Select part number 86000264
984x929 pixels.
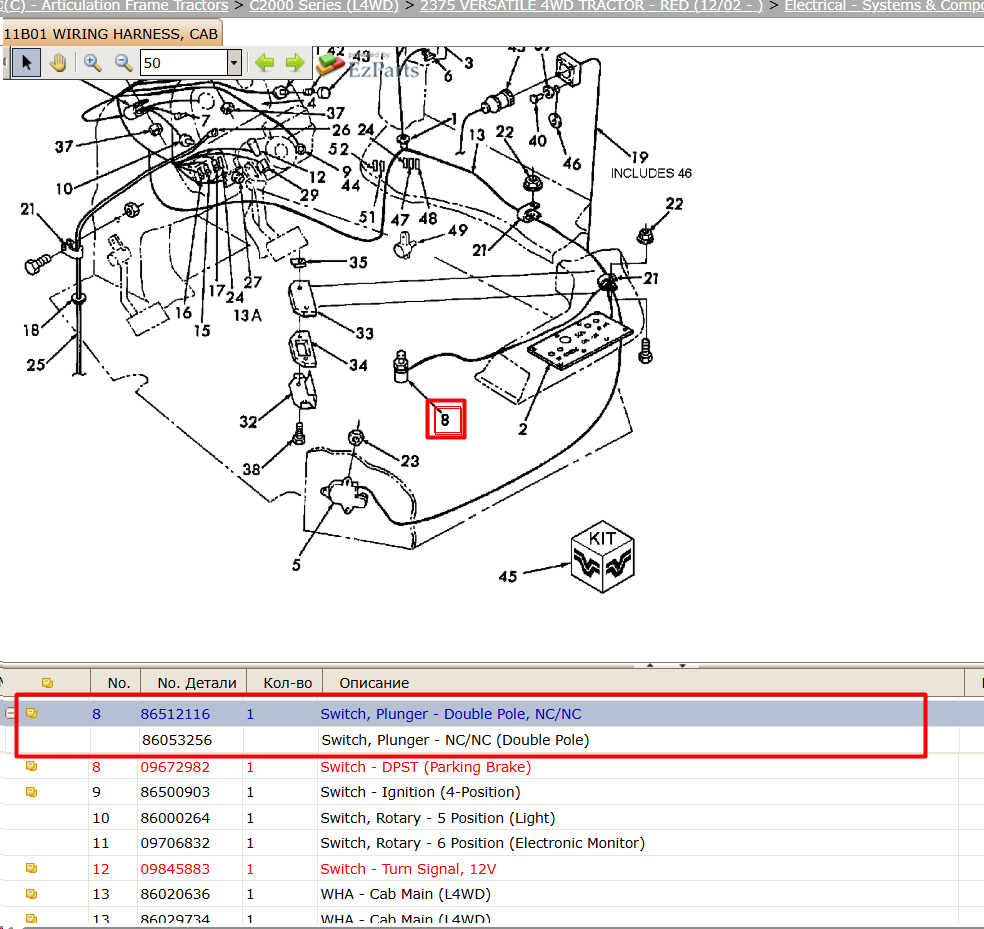[175, 818]
